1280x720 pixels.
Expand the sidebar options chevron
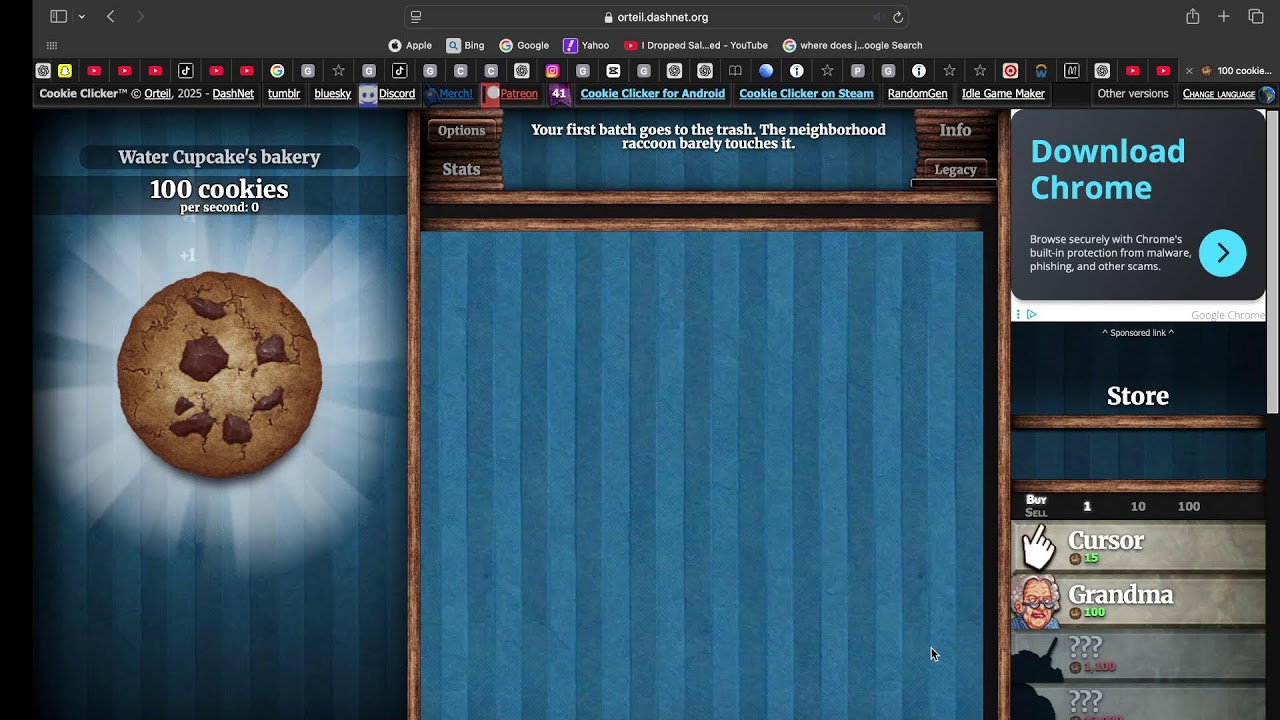[x=81, y=17]
